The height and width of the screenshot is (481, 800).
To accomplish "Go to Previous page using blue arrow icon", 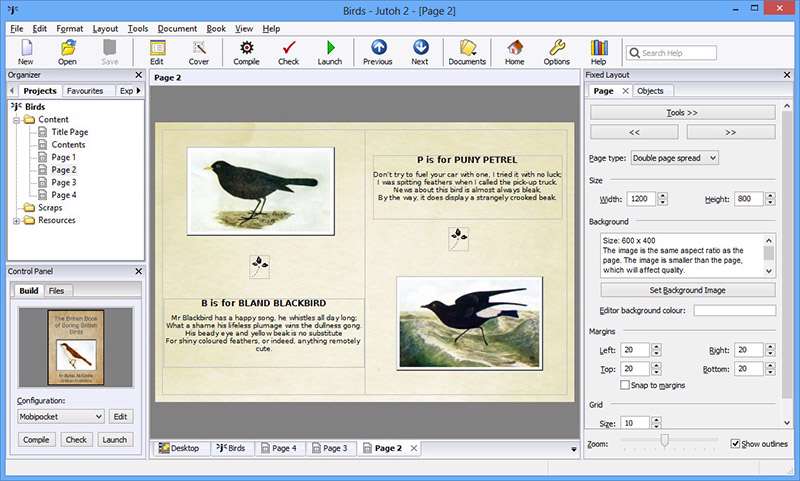I will [377, 51].
